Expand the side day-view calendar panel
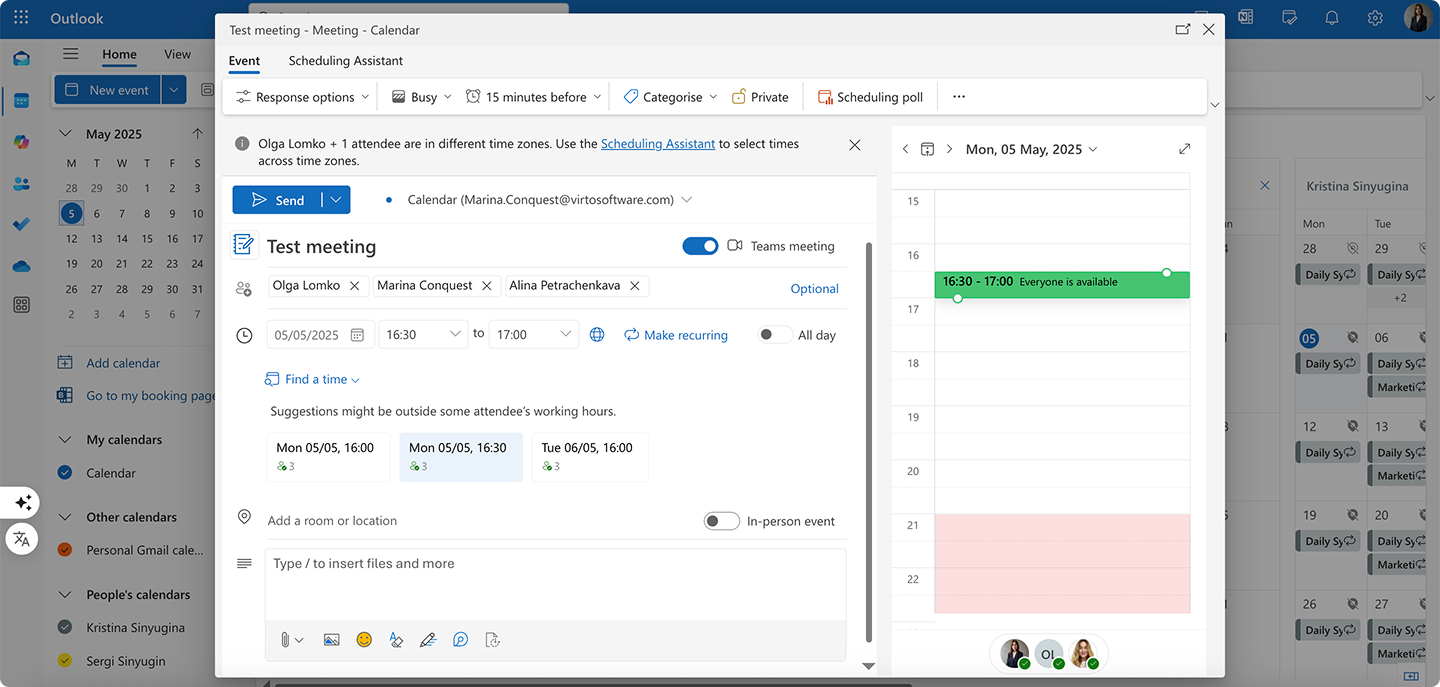The width and height of the screenshot is (1440, 687). point(1185,149)
